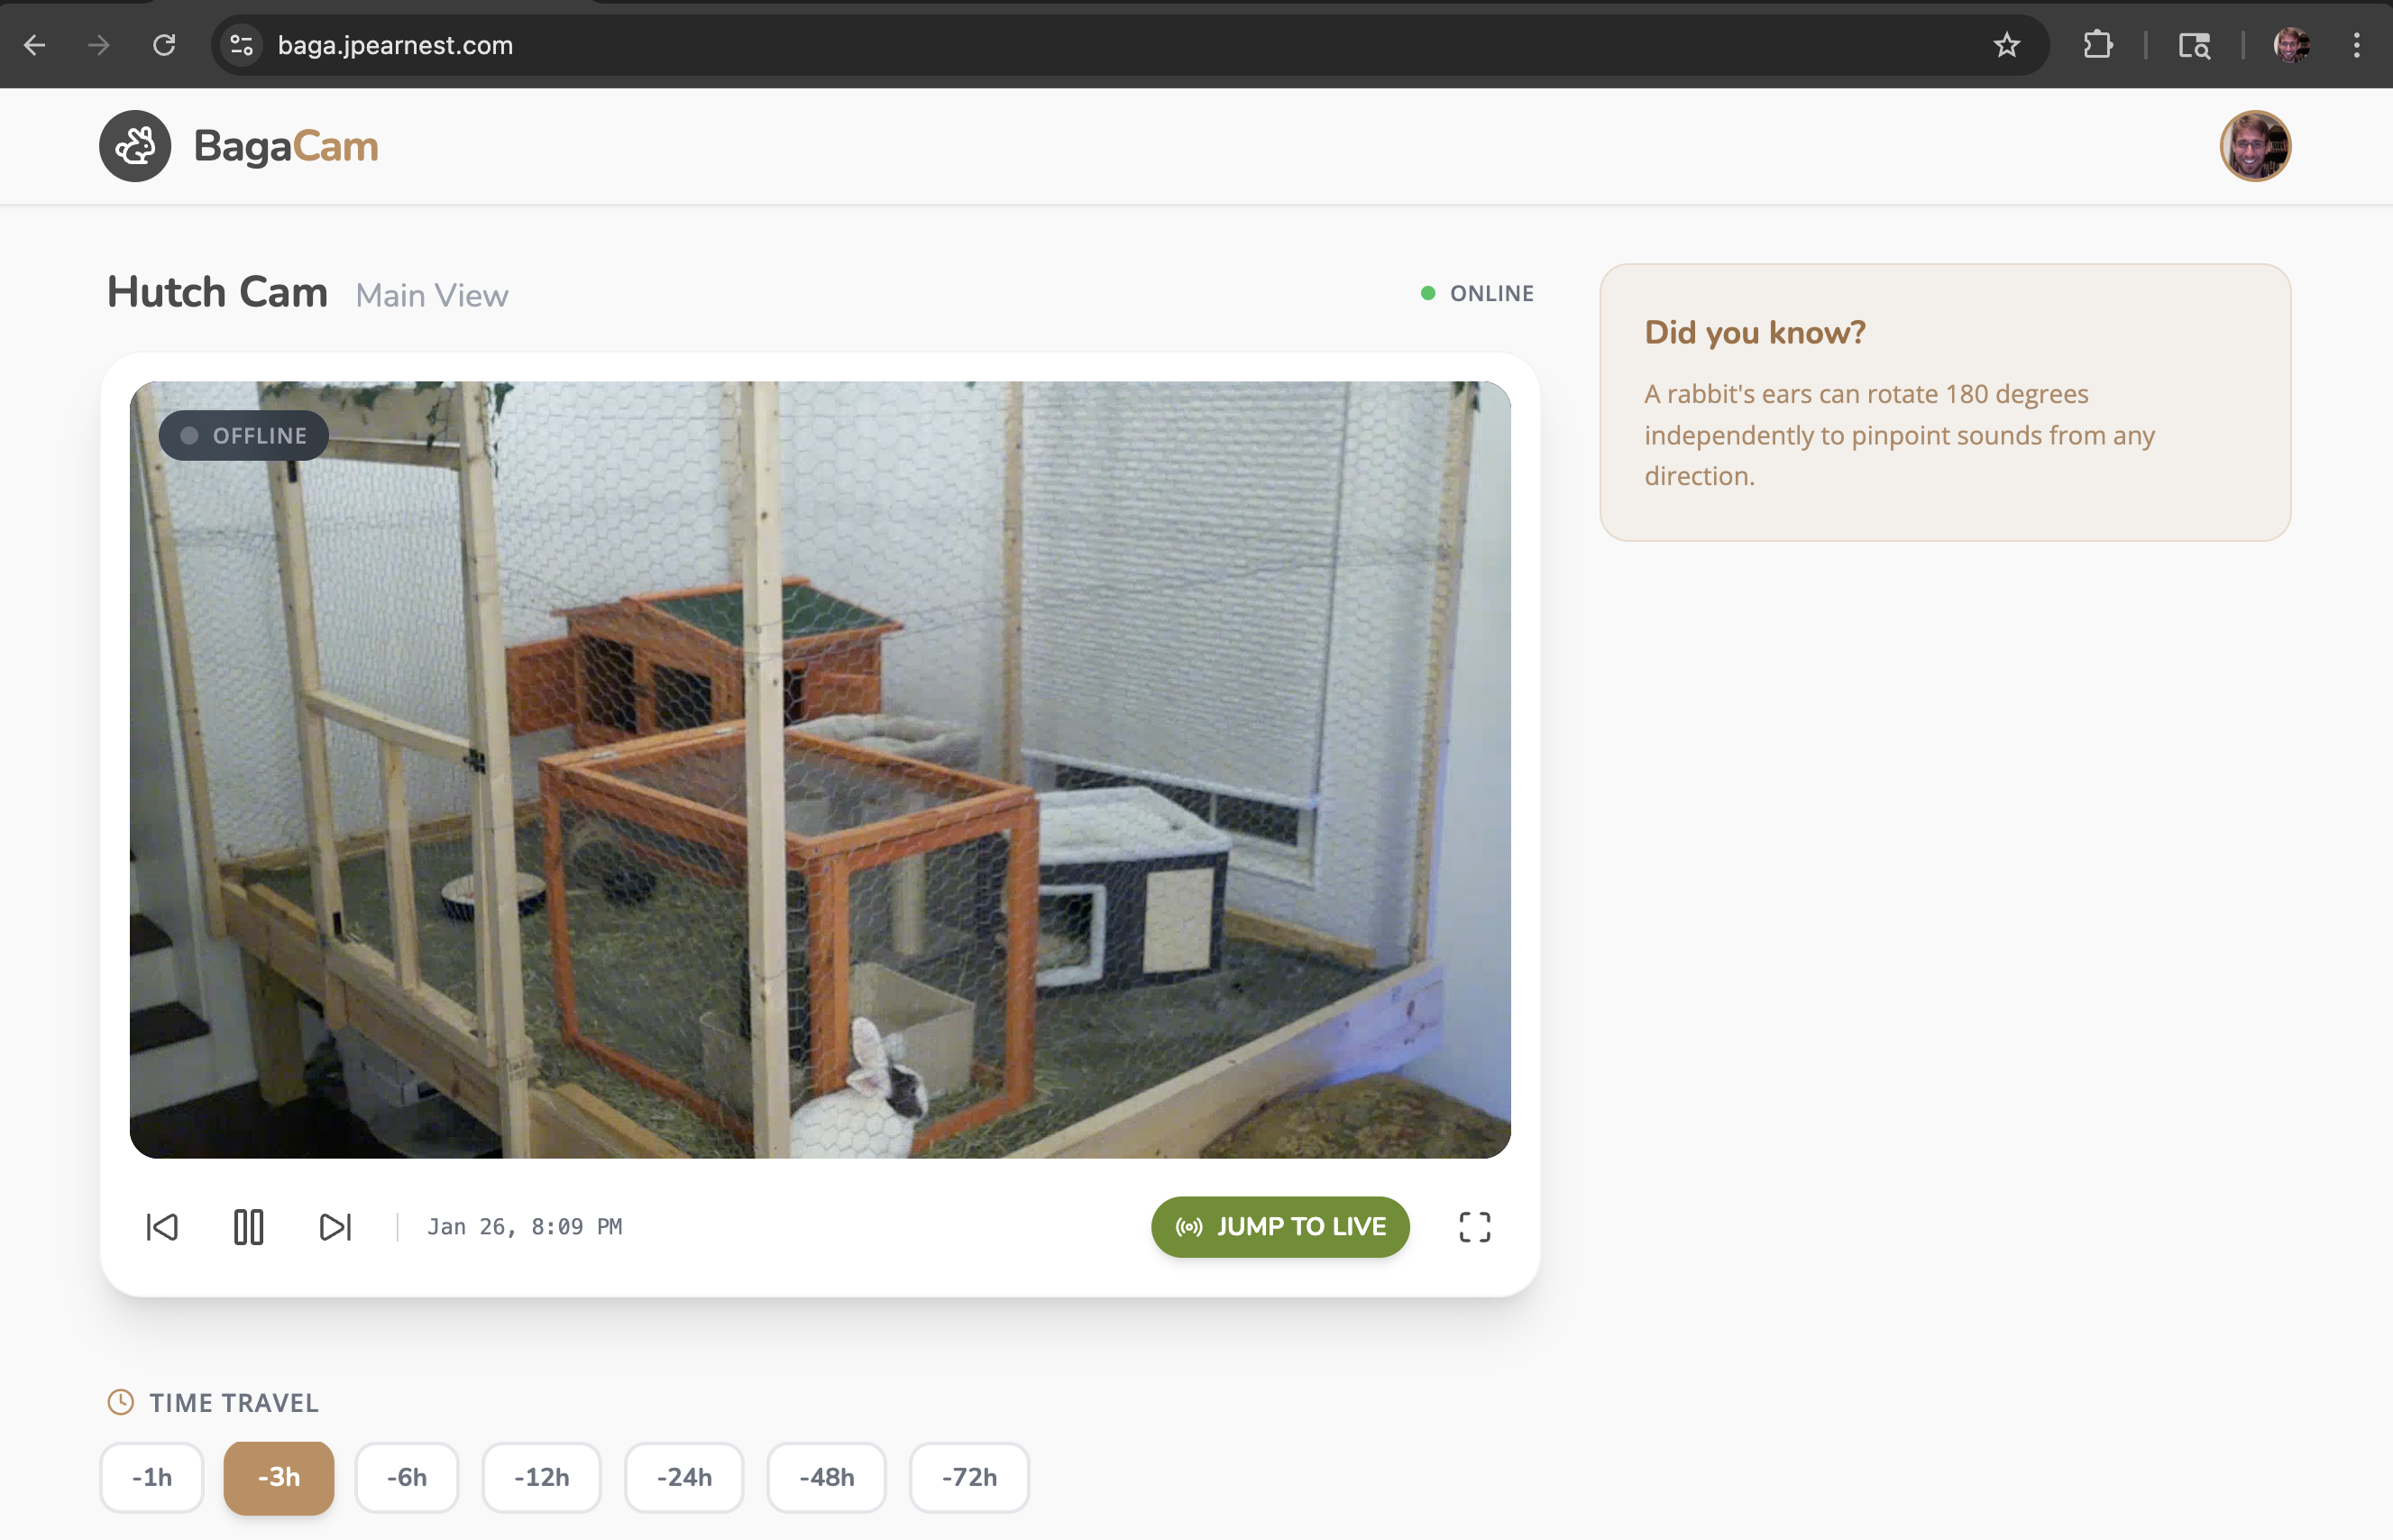2393x1540 pixels.
Task: Select the -1h time travel option
Action: click(x=152, y=1477)
